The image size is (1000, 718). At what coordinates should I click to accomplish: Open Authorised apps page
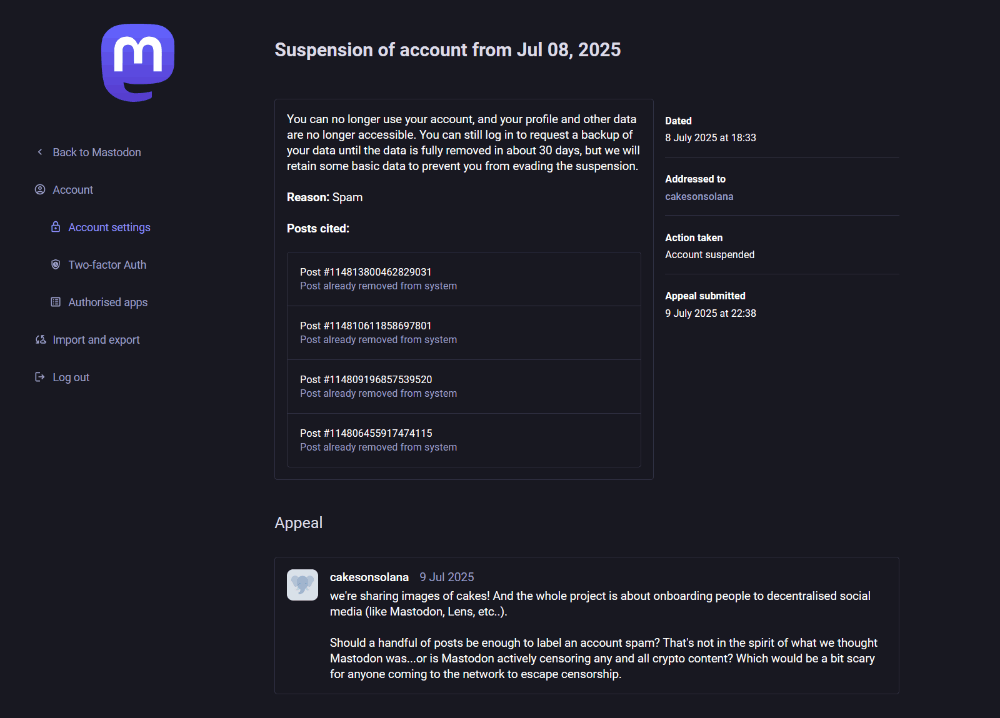[108, 302]
